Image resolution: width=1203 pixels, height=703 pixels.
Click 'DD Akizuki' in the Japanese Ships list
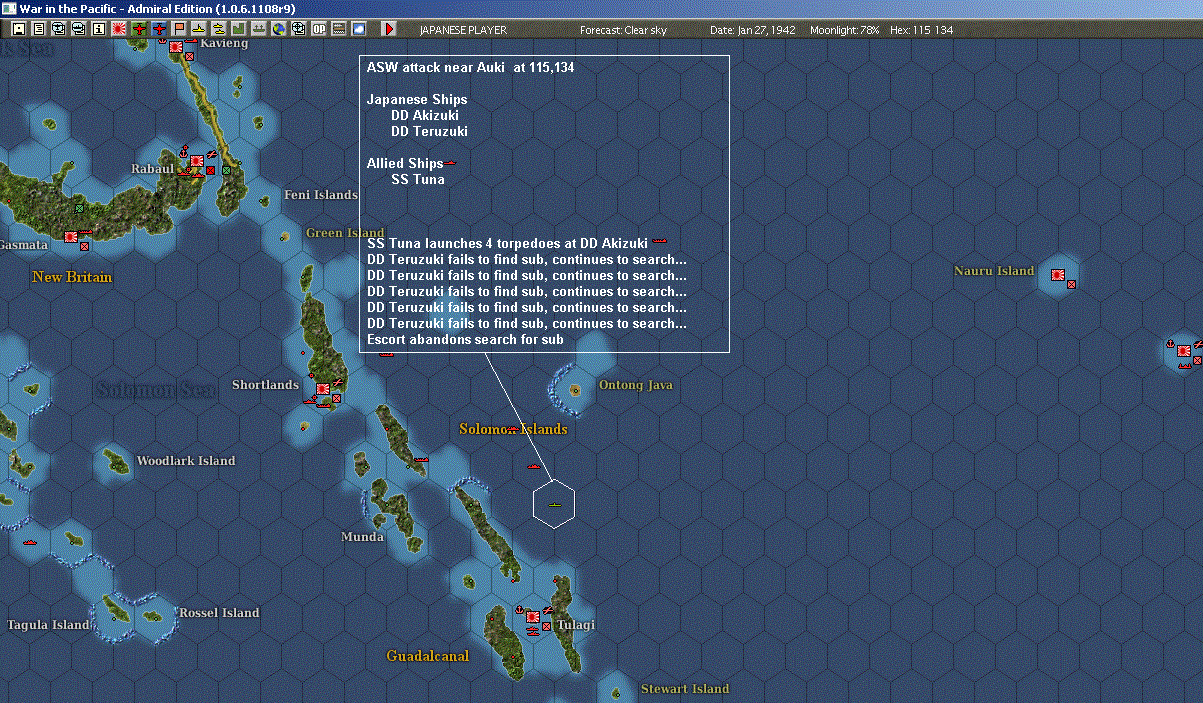pos(425,116)
